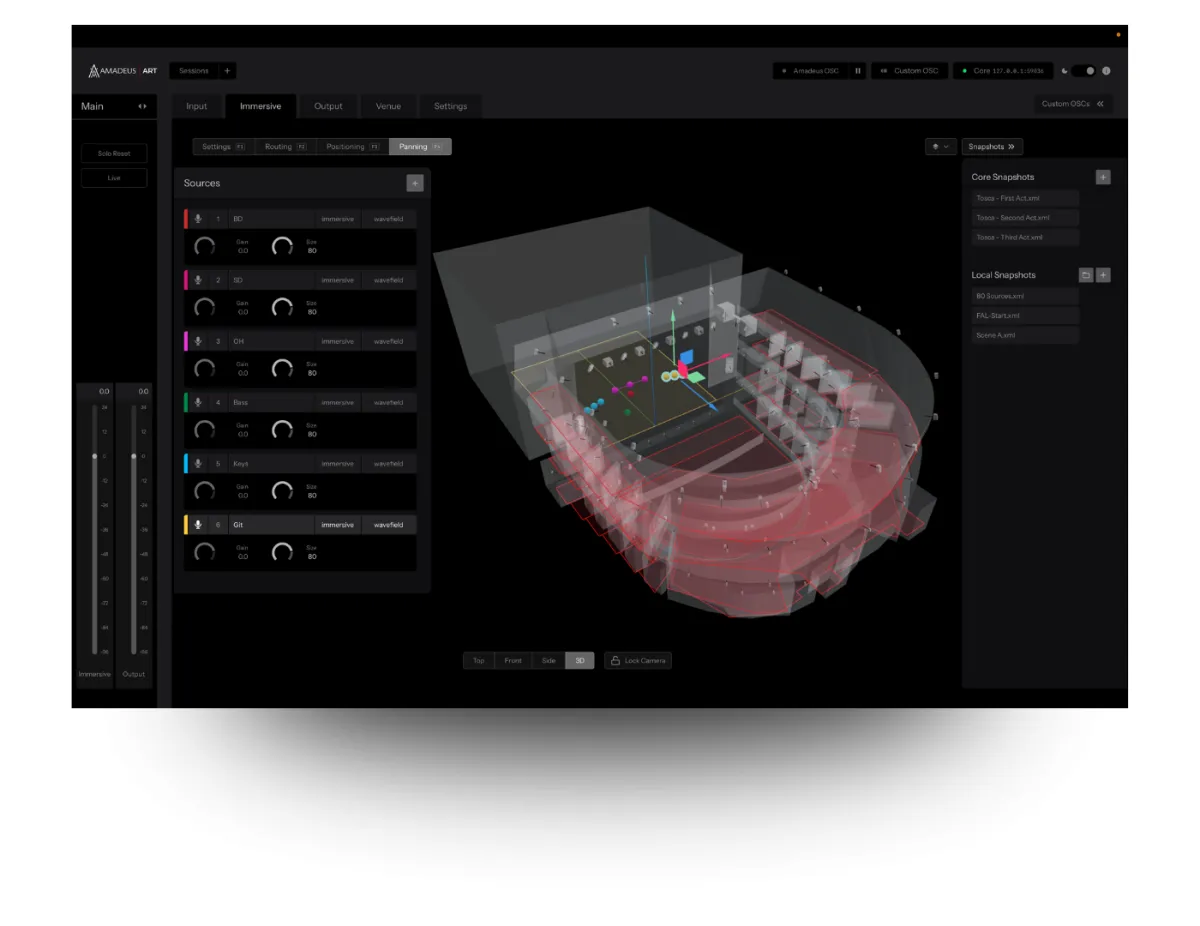Click the mic icon on the Git source

pos(197,525)
